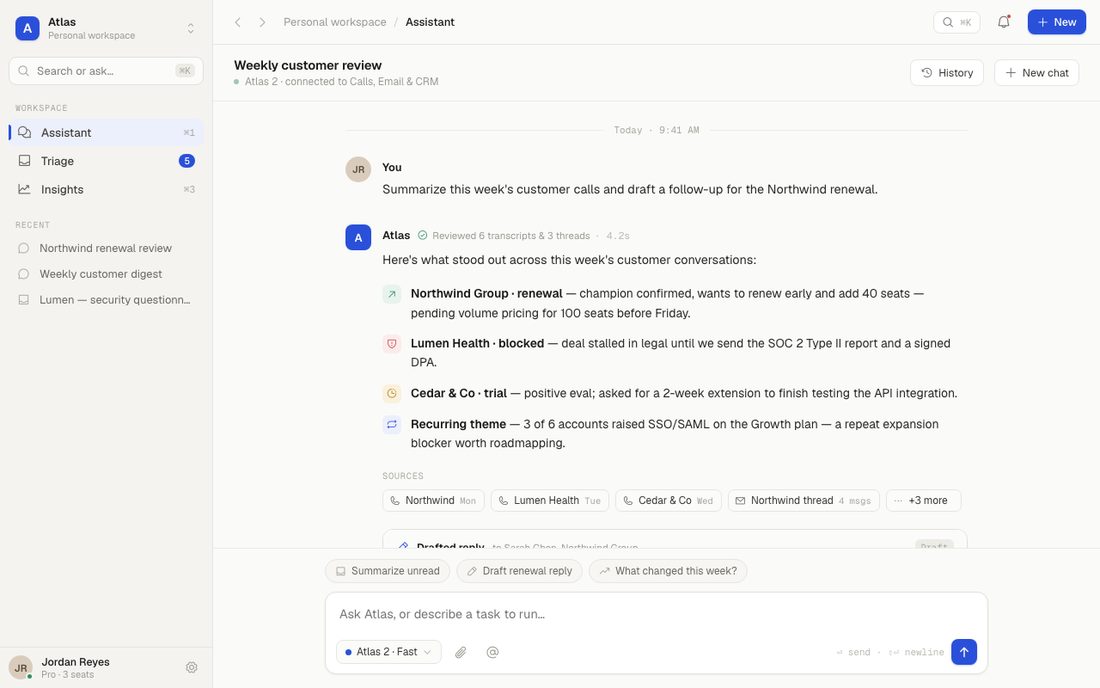Viewport: 1100px width, 688px height.
Task: Click the Jordan Reyes avatar
Action: [x=20, y=668]
